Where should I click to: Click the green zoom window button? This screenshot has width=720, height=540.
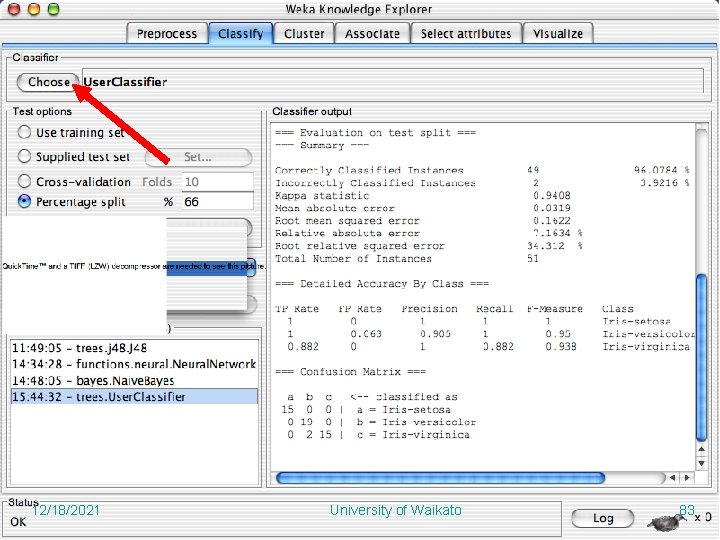[54, 9]
